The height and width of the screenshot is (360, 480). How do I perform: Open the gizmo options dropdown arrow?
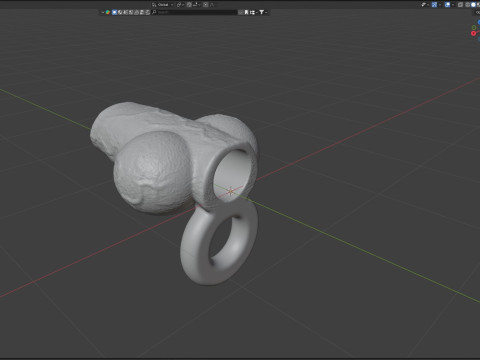(440, 5)
